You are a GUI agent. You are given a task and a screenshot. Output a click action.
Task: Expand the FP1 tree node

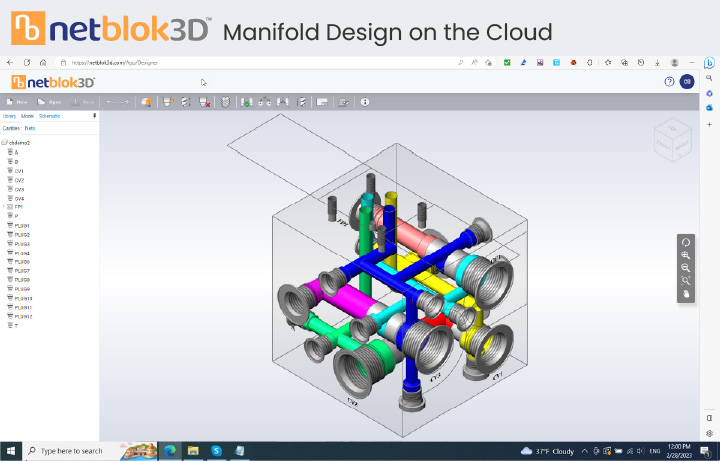(x=4, y=206)
